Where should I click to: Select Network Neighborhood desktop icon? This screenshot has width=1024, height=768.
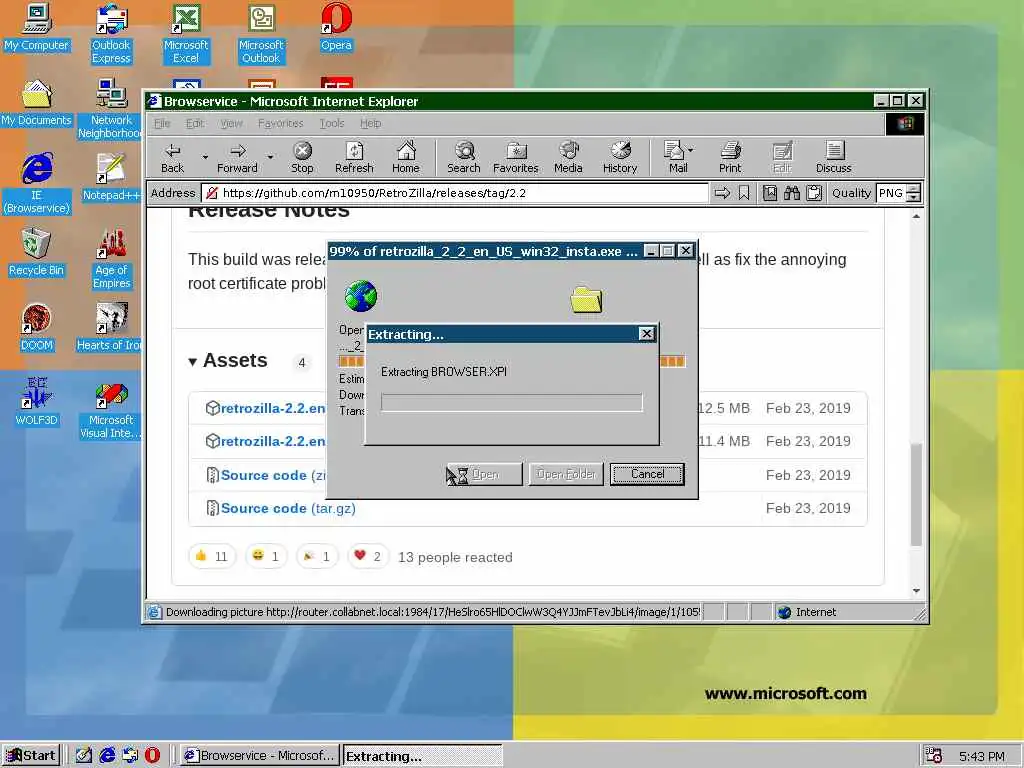pos(111,109)
